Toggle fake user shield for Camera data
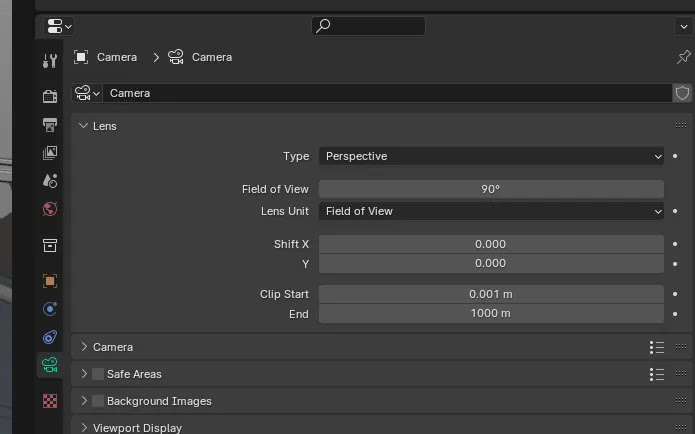Image resolution: width=695 pixels, height=434 pixels. pos(683,93)
